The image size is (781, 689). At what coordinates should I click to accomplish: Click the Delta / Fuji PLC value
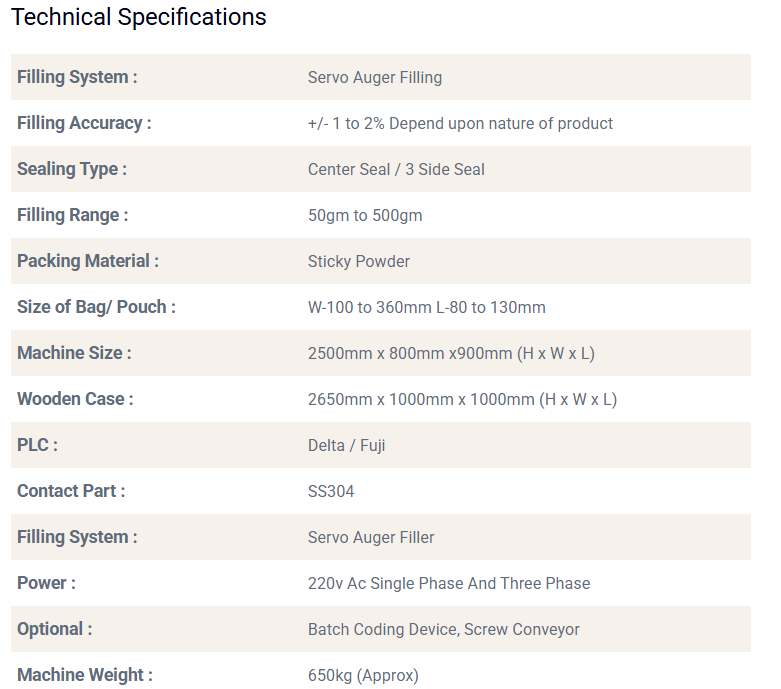pos(346,445)
